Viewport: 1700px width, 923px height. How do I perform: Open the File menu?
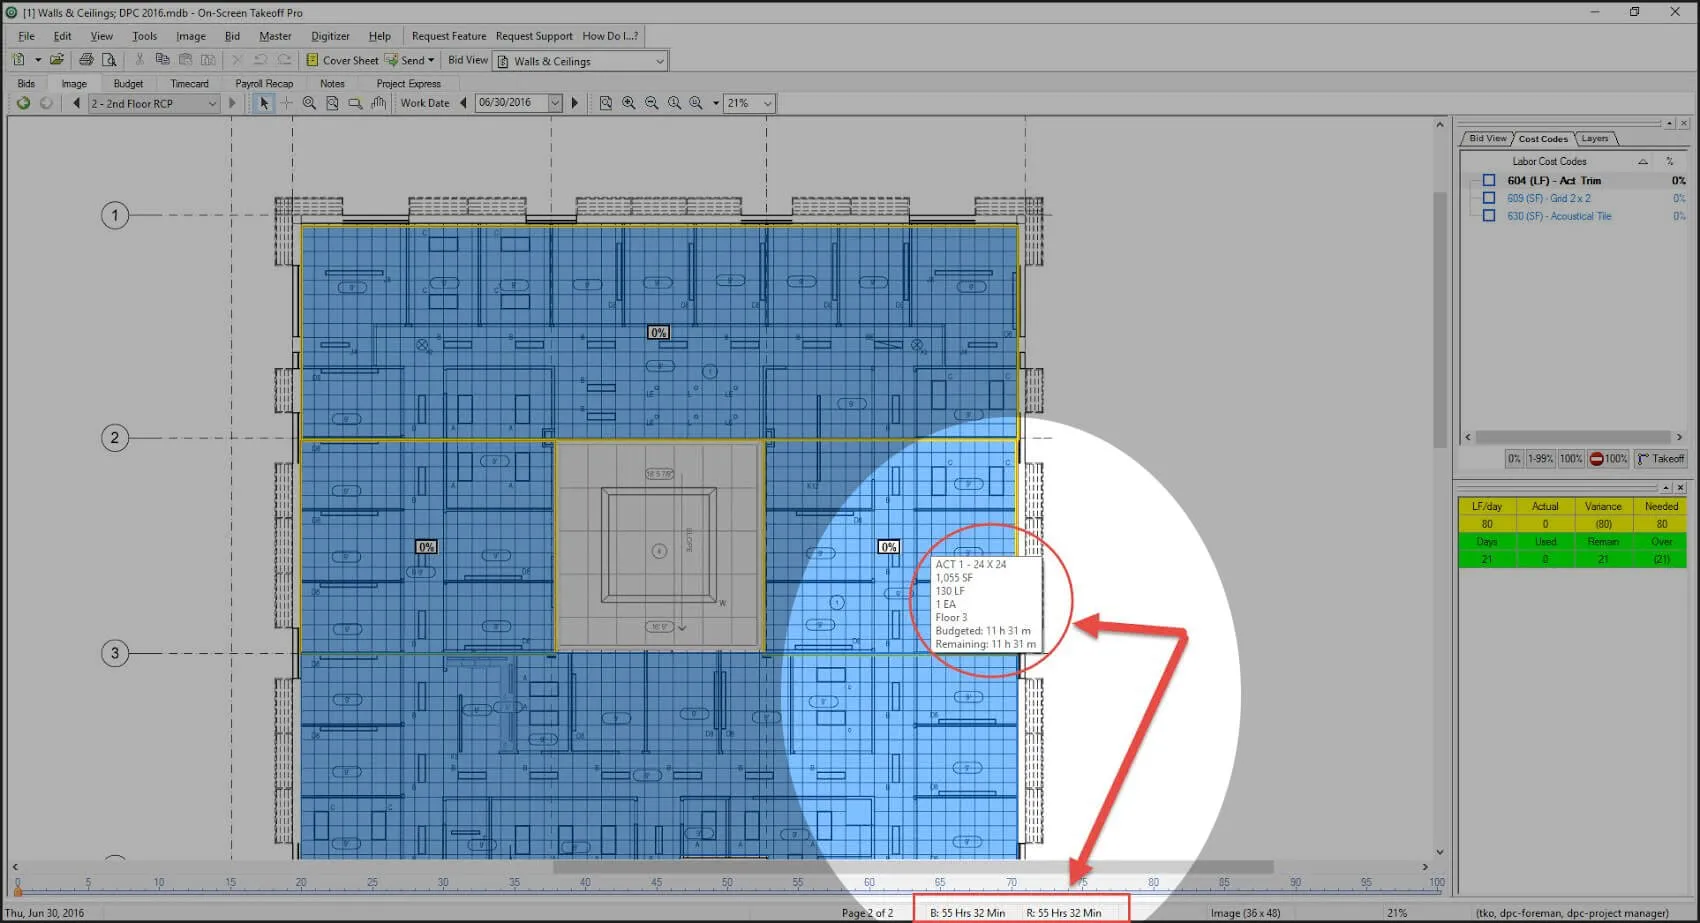tap(26, 36)
